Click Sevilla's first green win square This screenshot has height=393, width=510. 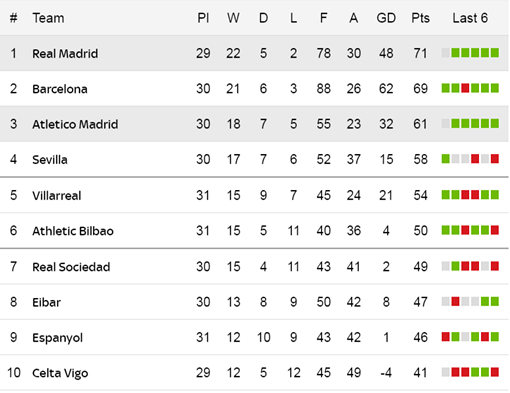click(446, 159)
